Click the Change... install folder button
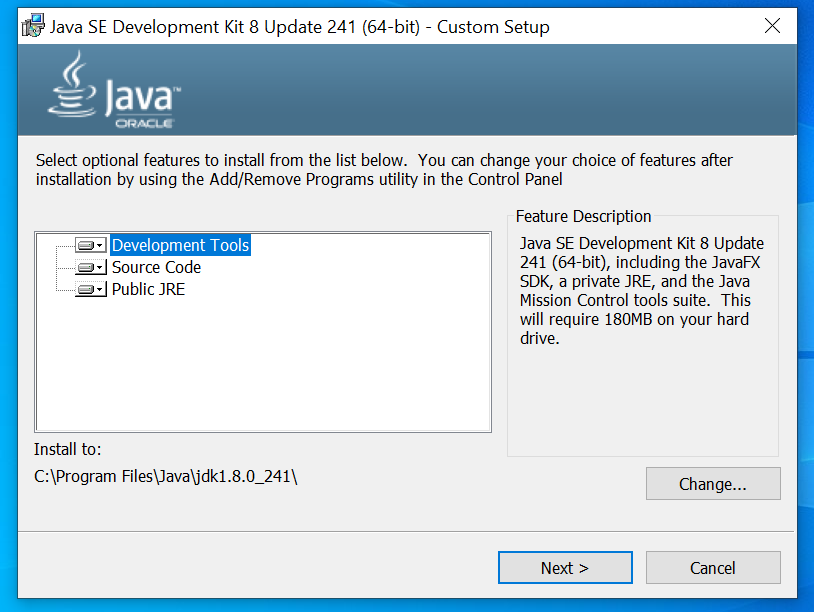This screenshot has width=814, height=612. pyautogui.click(x=713, y=484)
